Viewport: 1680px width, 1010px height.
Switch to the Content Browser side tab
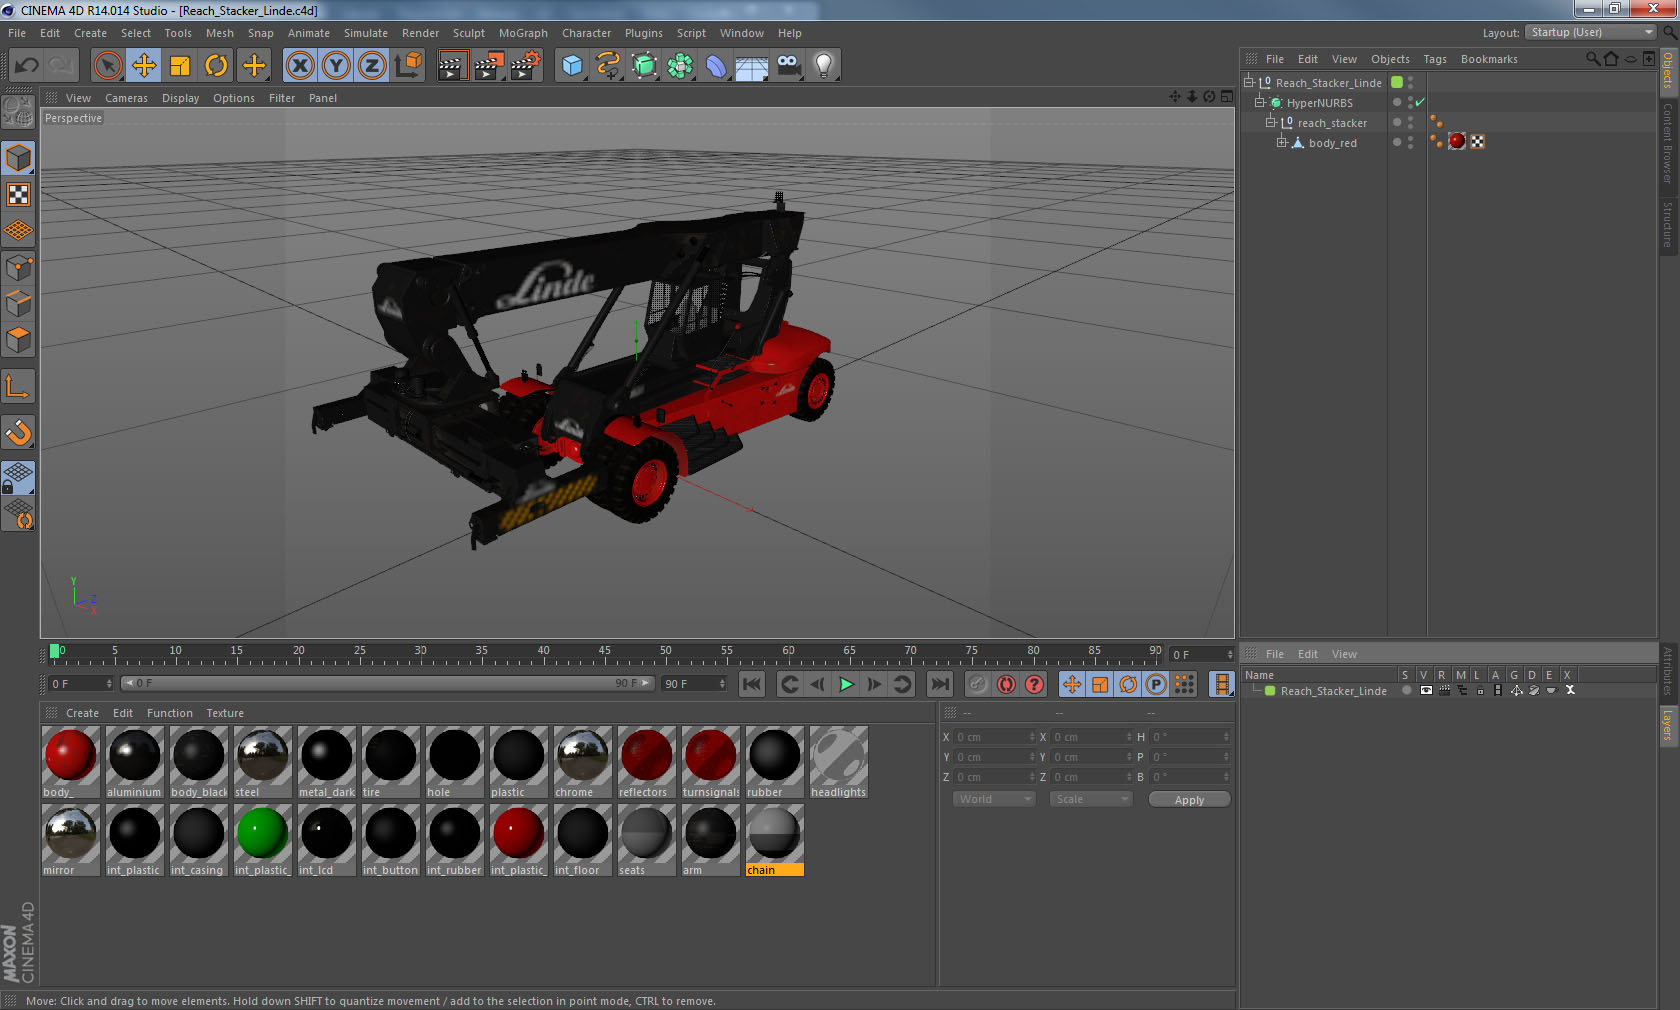pos(1668,142)
